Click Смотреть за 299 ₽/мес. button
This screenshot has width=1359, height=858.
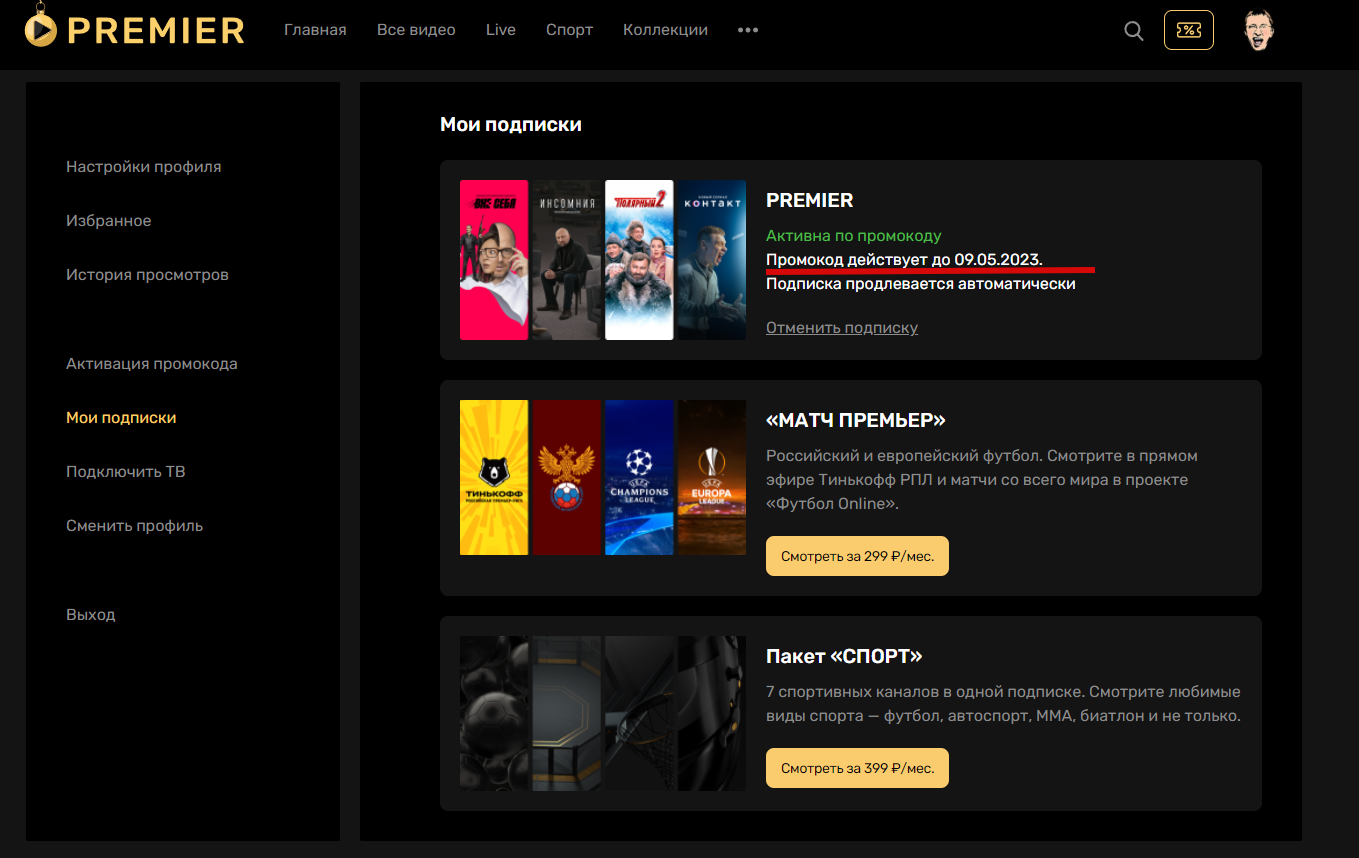click(x=857, y=556)
